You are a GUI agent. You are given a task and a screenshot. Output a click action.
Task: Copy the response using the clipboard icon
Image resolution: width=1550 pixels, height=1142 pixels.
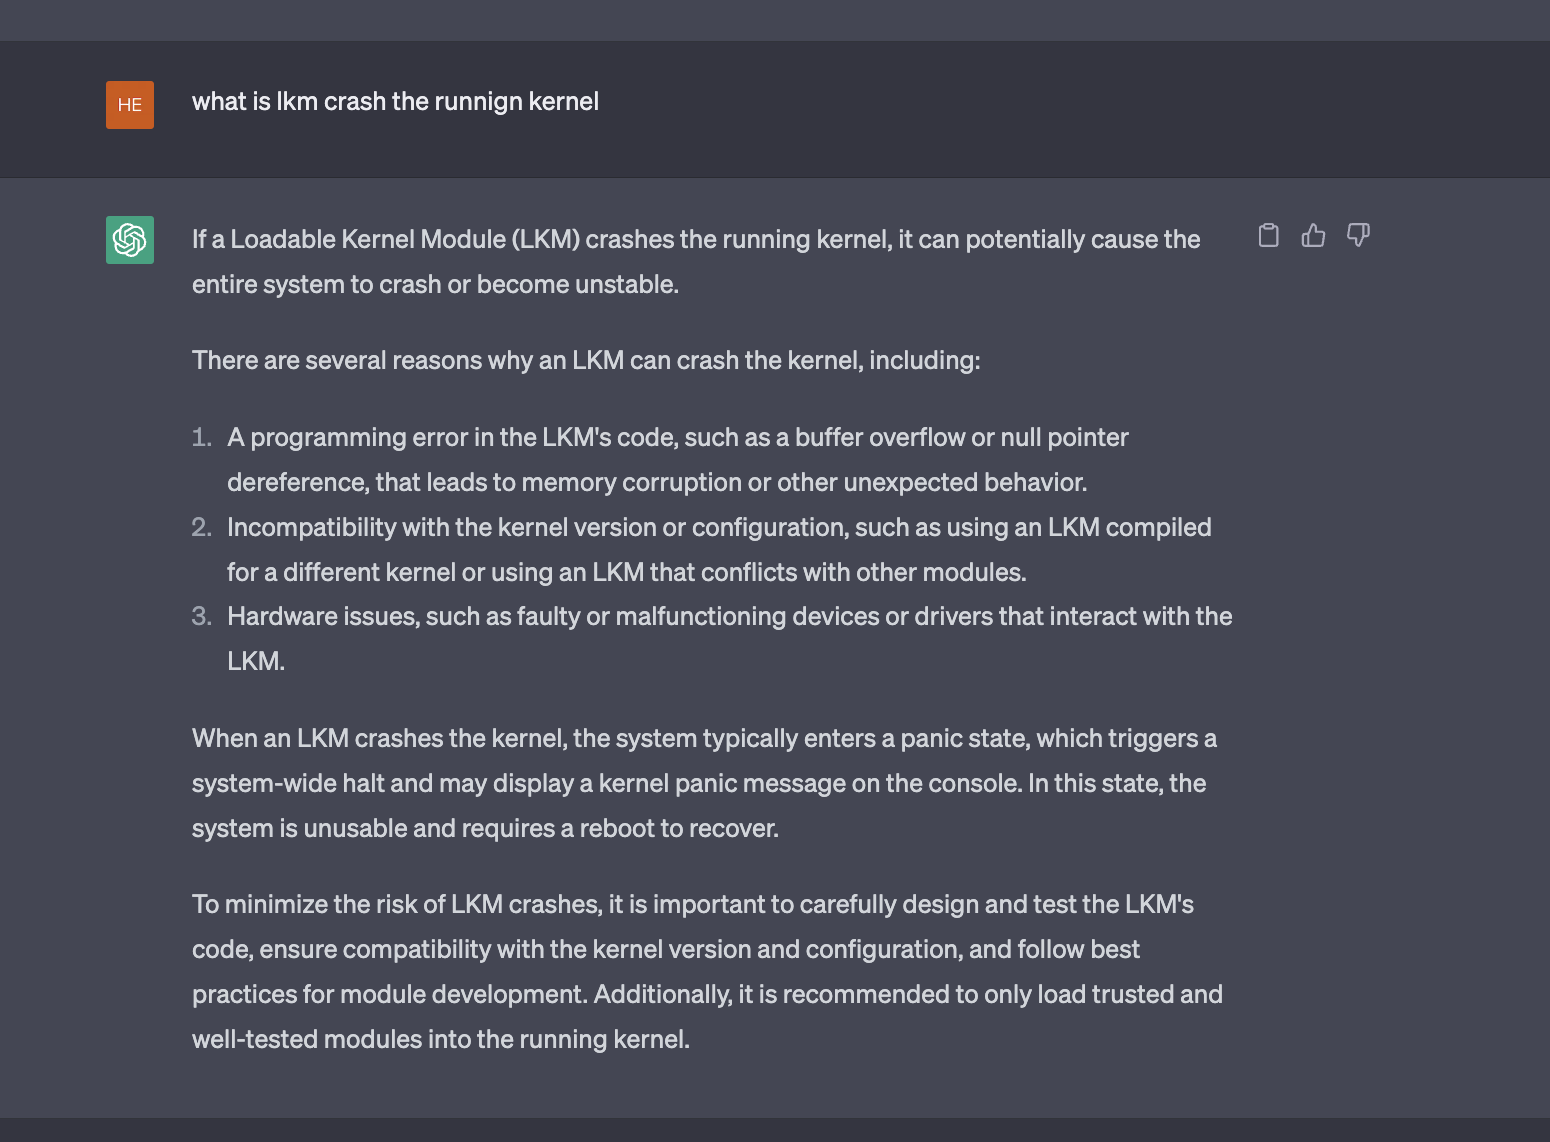coord(1268,235)
